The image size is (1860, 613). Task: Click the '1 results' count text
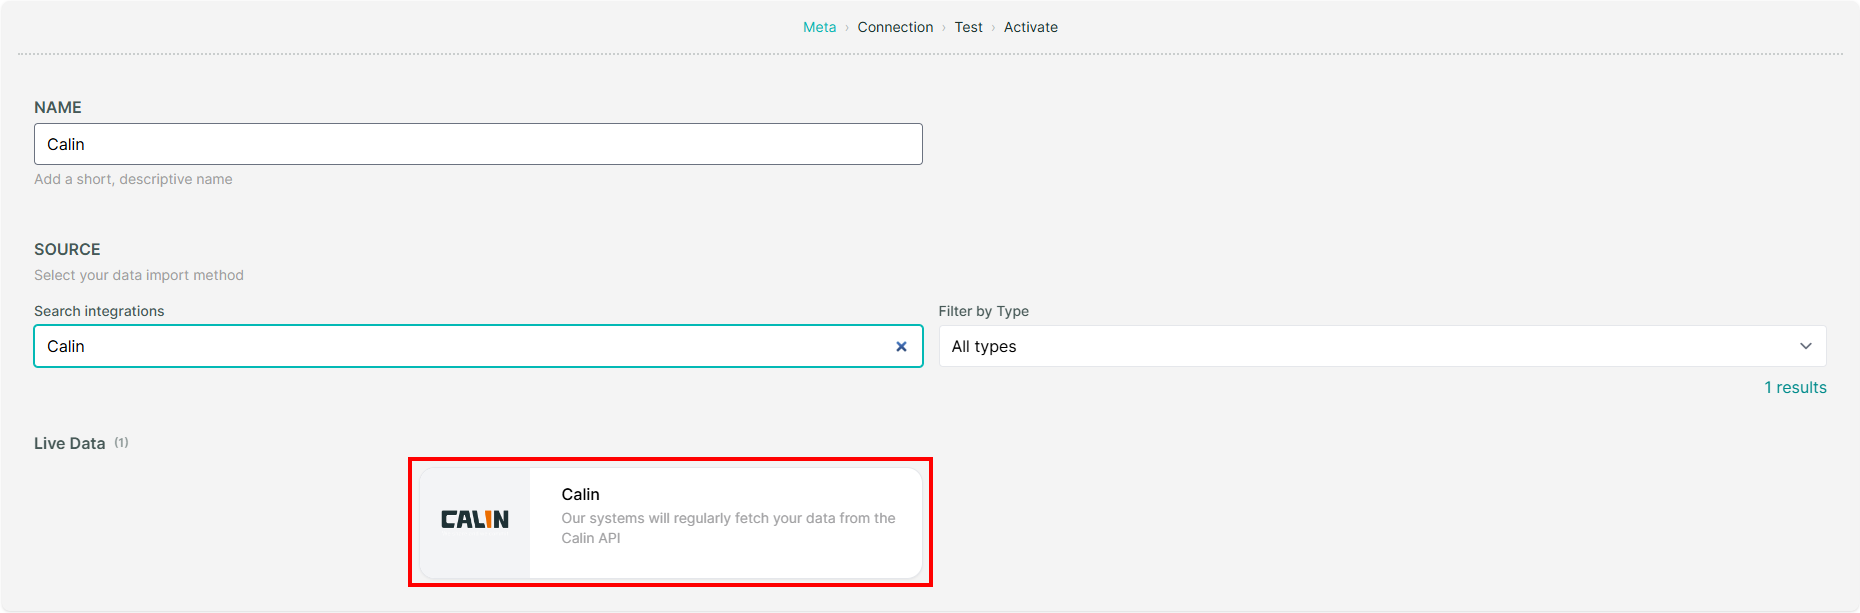(x=1795, y=388)
